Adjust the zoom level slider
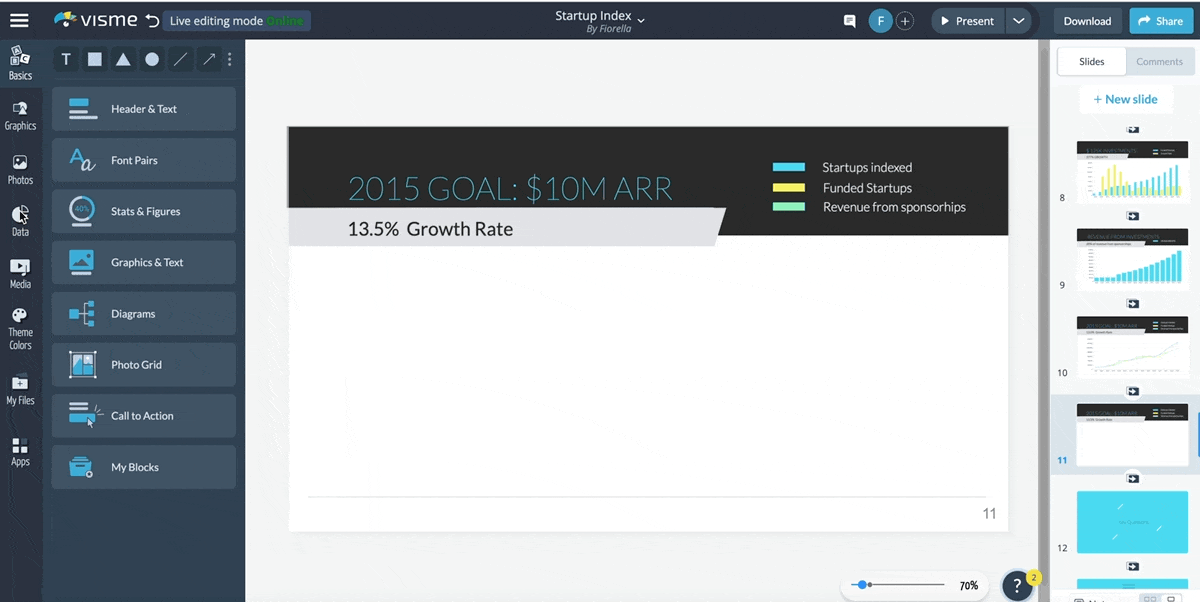 [863, 585]
